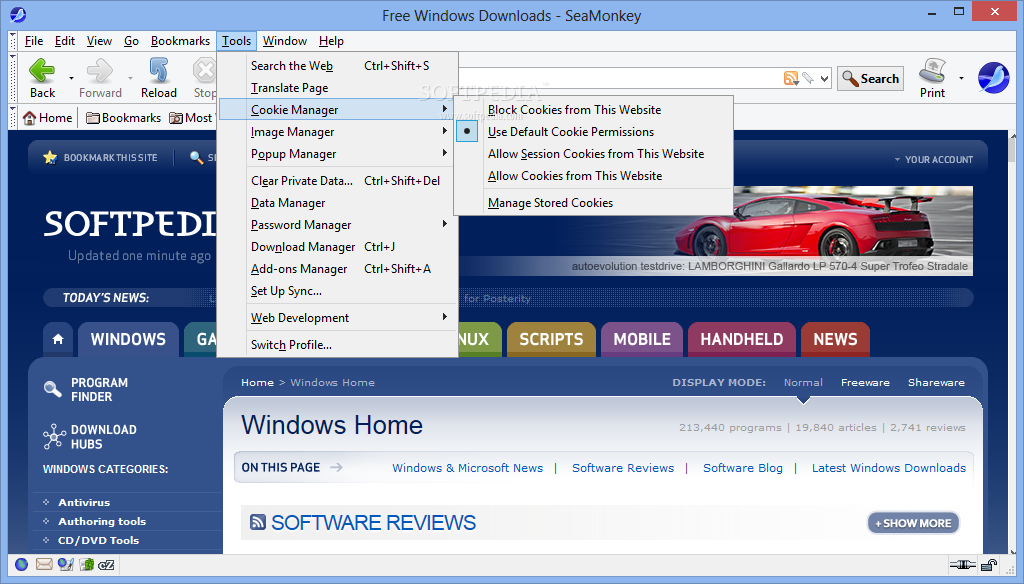1024x584 pixels.
Task: Click the Program Finder magnifier icon
Action: [53, 389]
